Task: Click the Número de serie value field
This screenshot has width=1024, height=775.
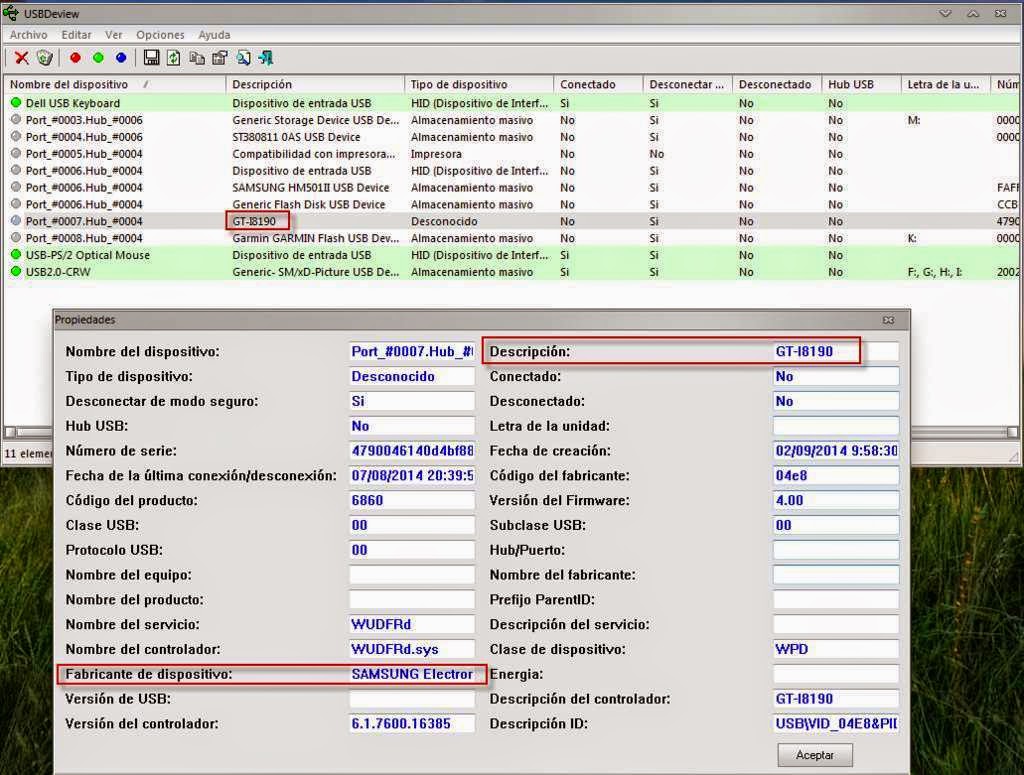Action: click(412, 451)
